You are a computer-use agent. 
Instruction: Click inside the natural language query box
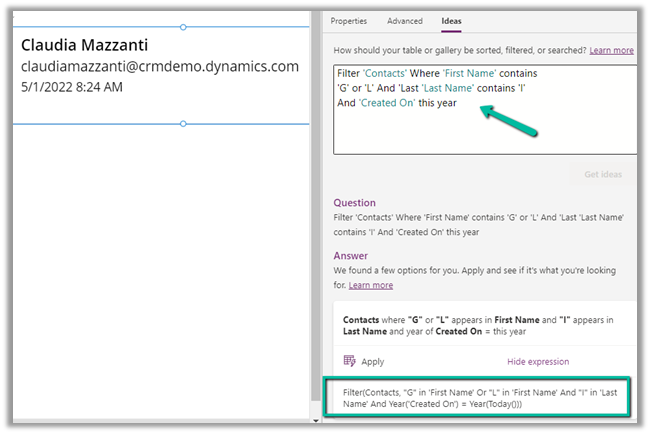483,130
